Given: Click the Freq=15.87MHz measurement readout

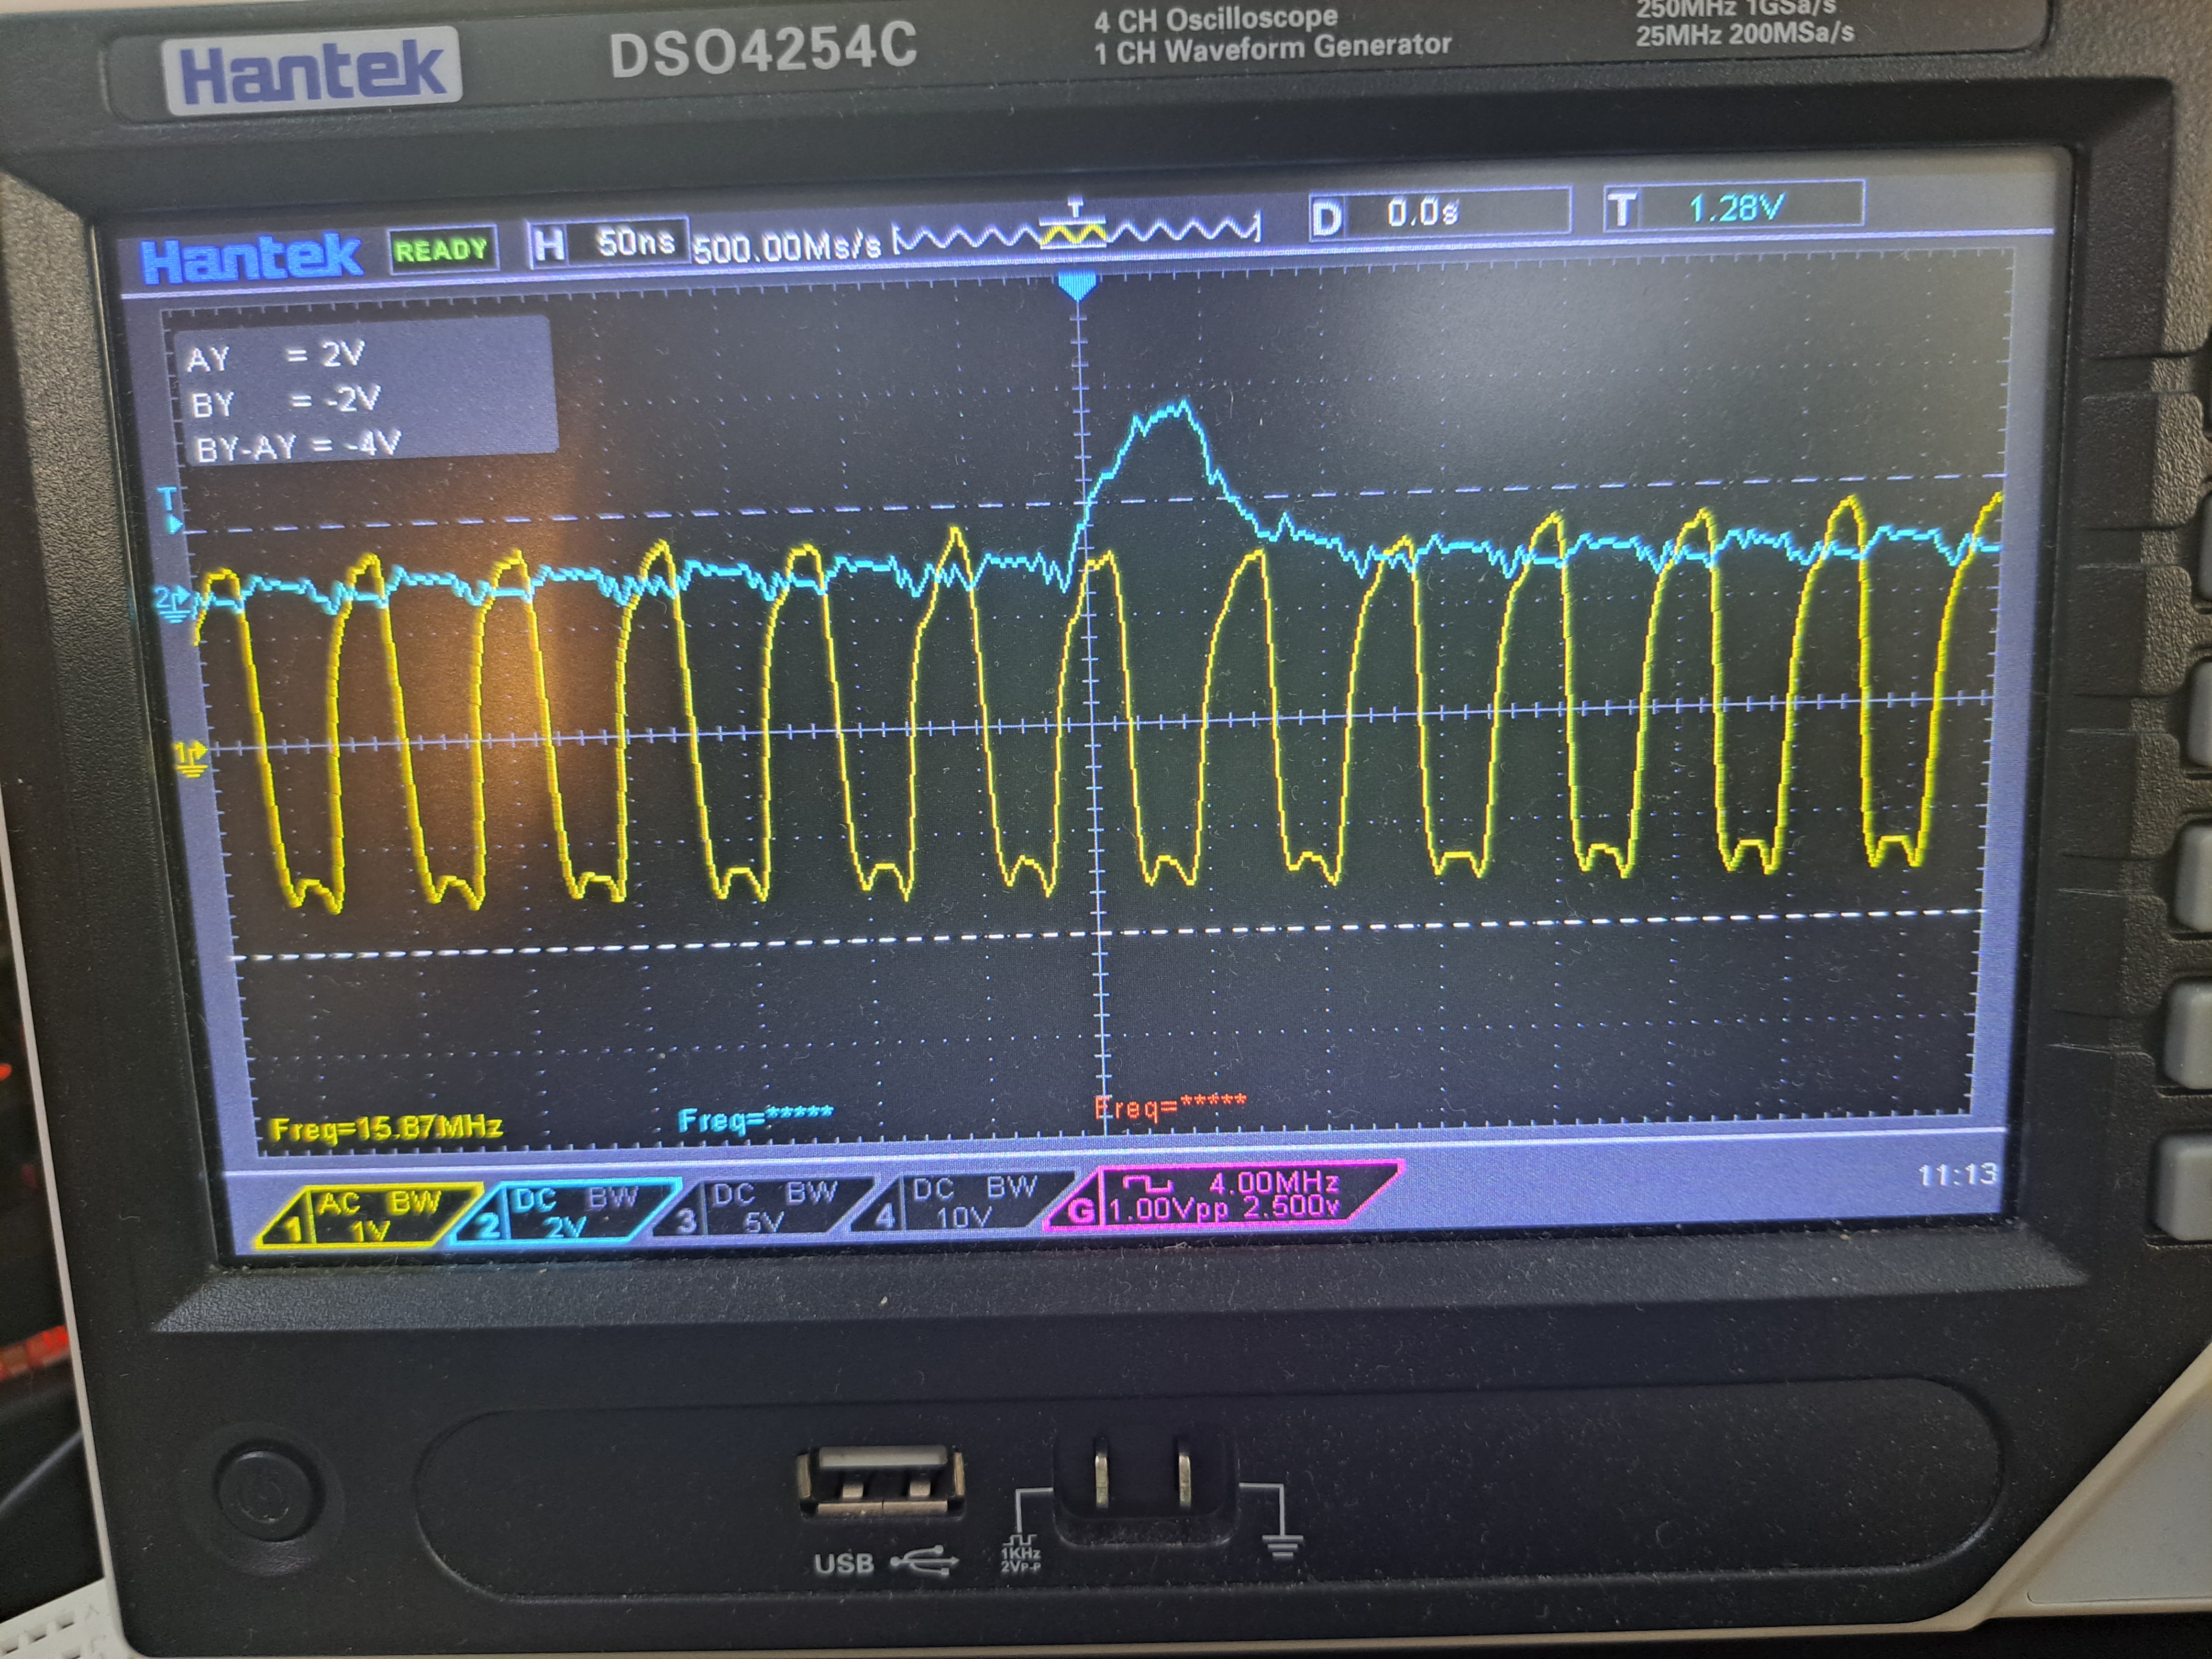Looking at the screenshot, I should click(387, 1128).
